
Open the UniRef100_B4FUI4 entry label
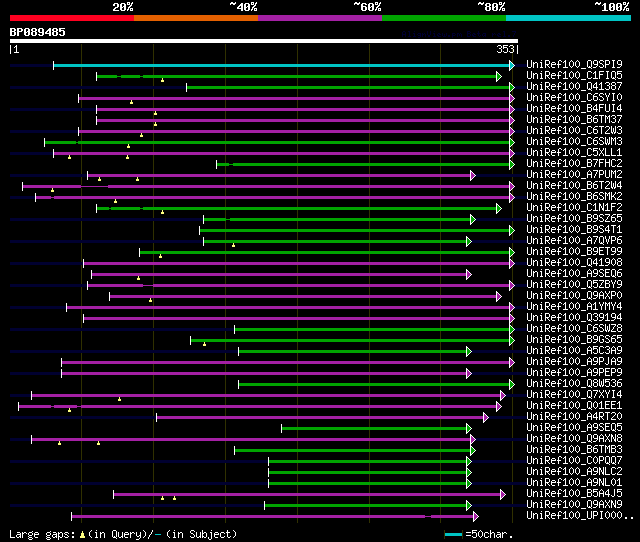click(x=574, y=109)
